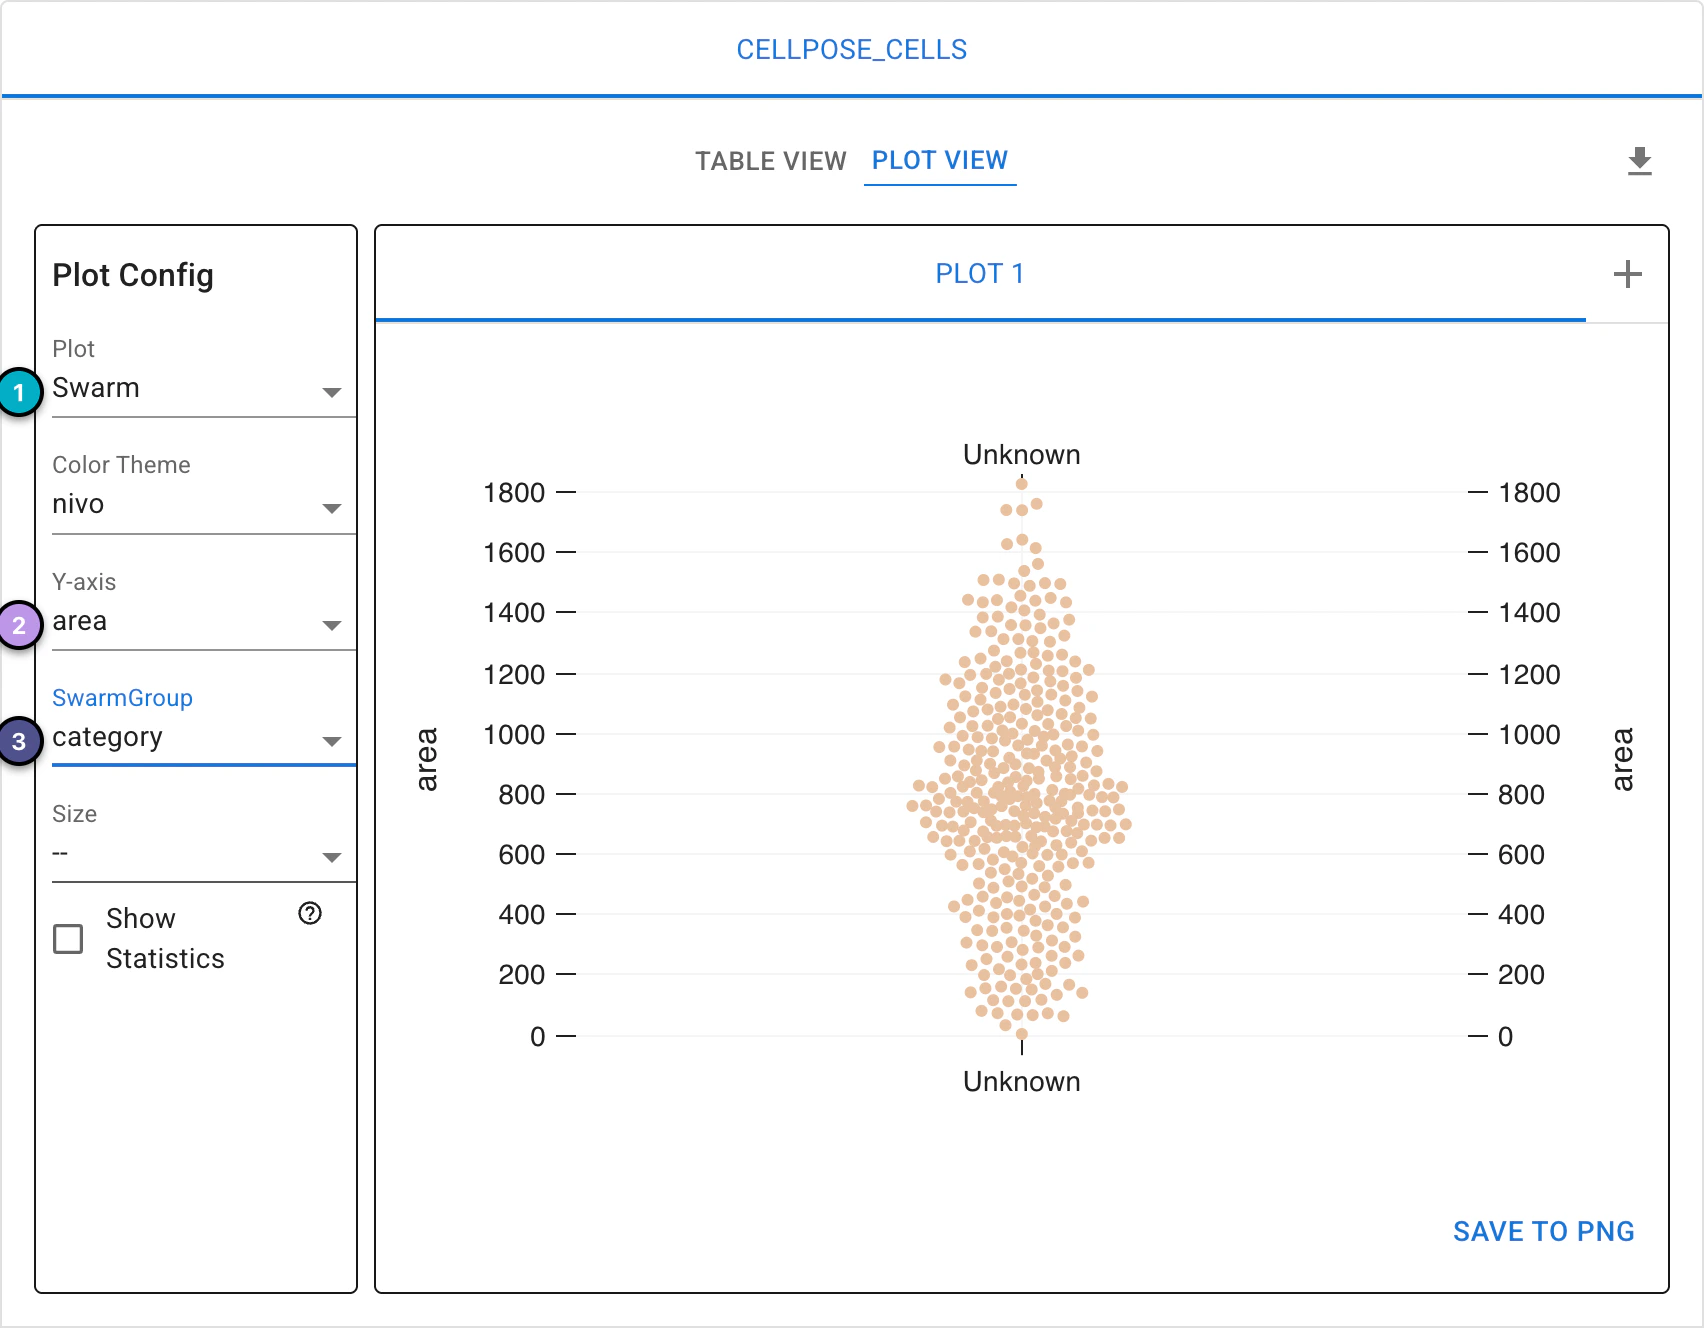Screen dimensions: 1704x1328
Task: Enable the Show Statistics checkbox
Action: coord(68,939)
